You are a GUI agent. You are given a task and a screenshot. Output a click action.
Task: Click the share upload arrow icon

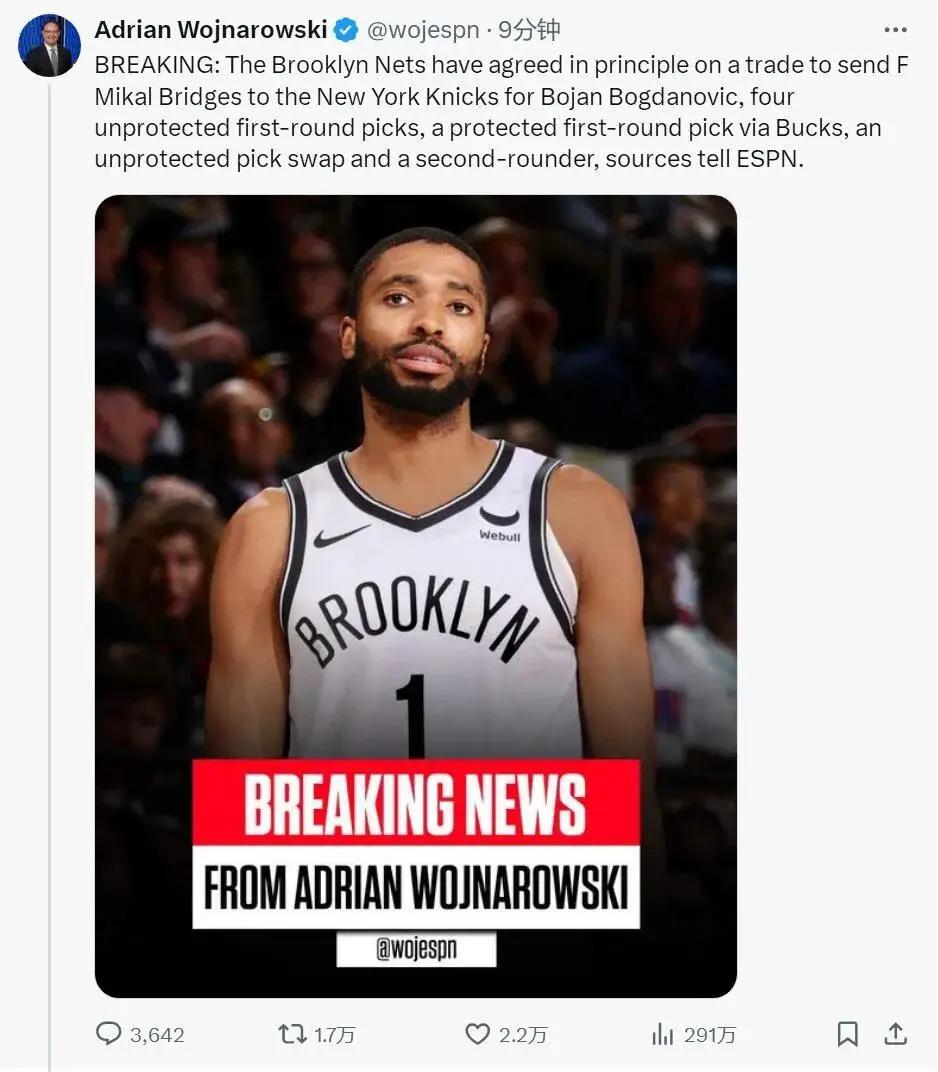tap(896, 1034)
